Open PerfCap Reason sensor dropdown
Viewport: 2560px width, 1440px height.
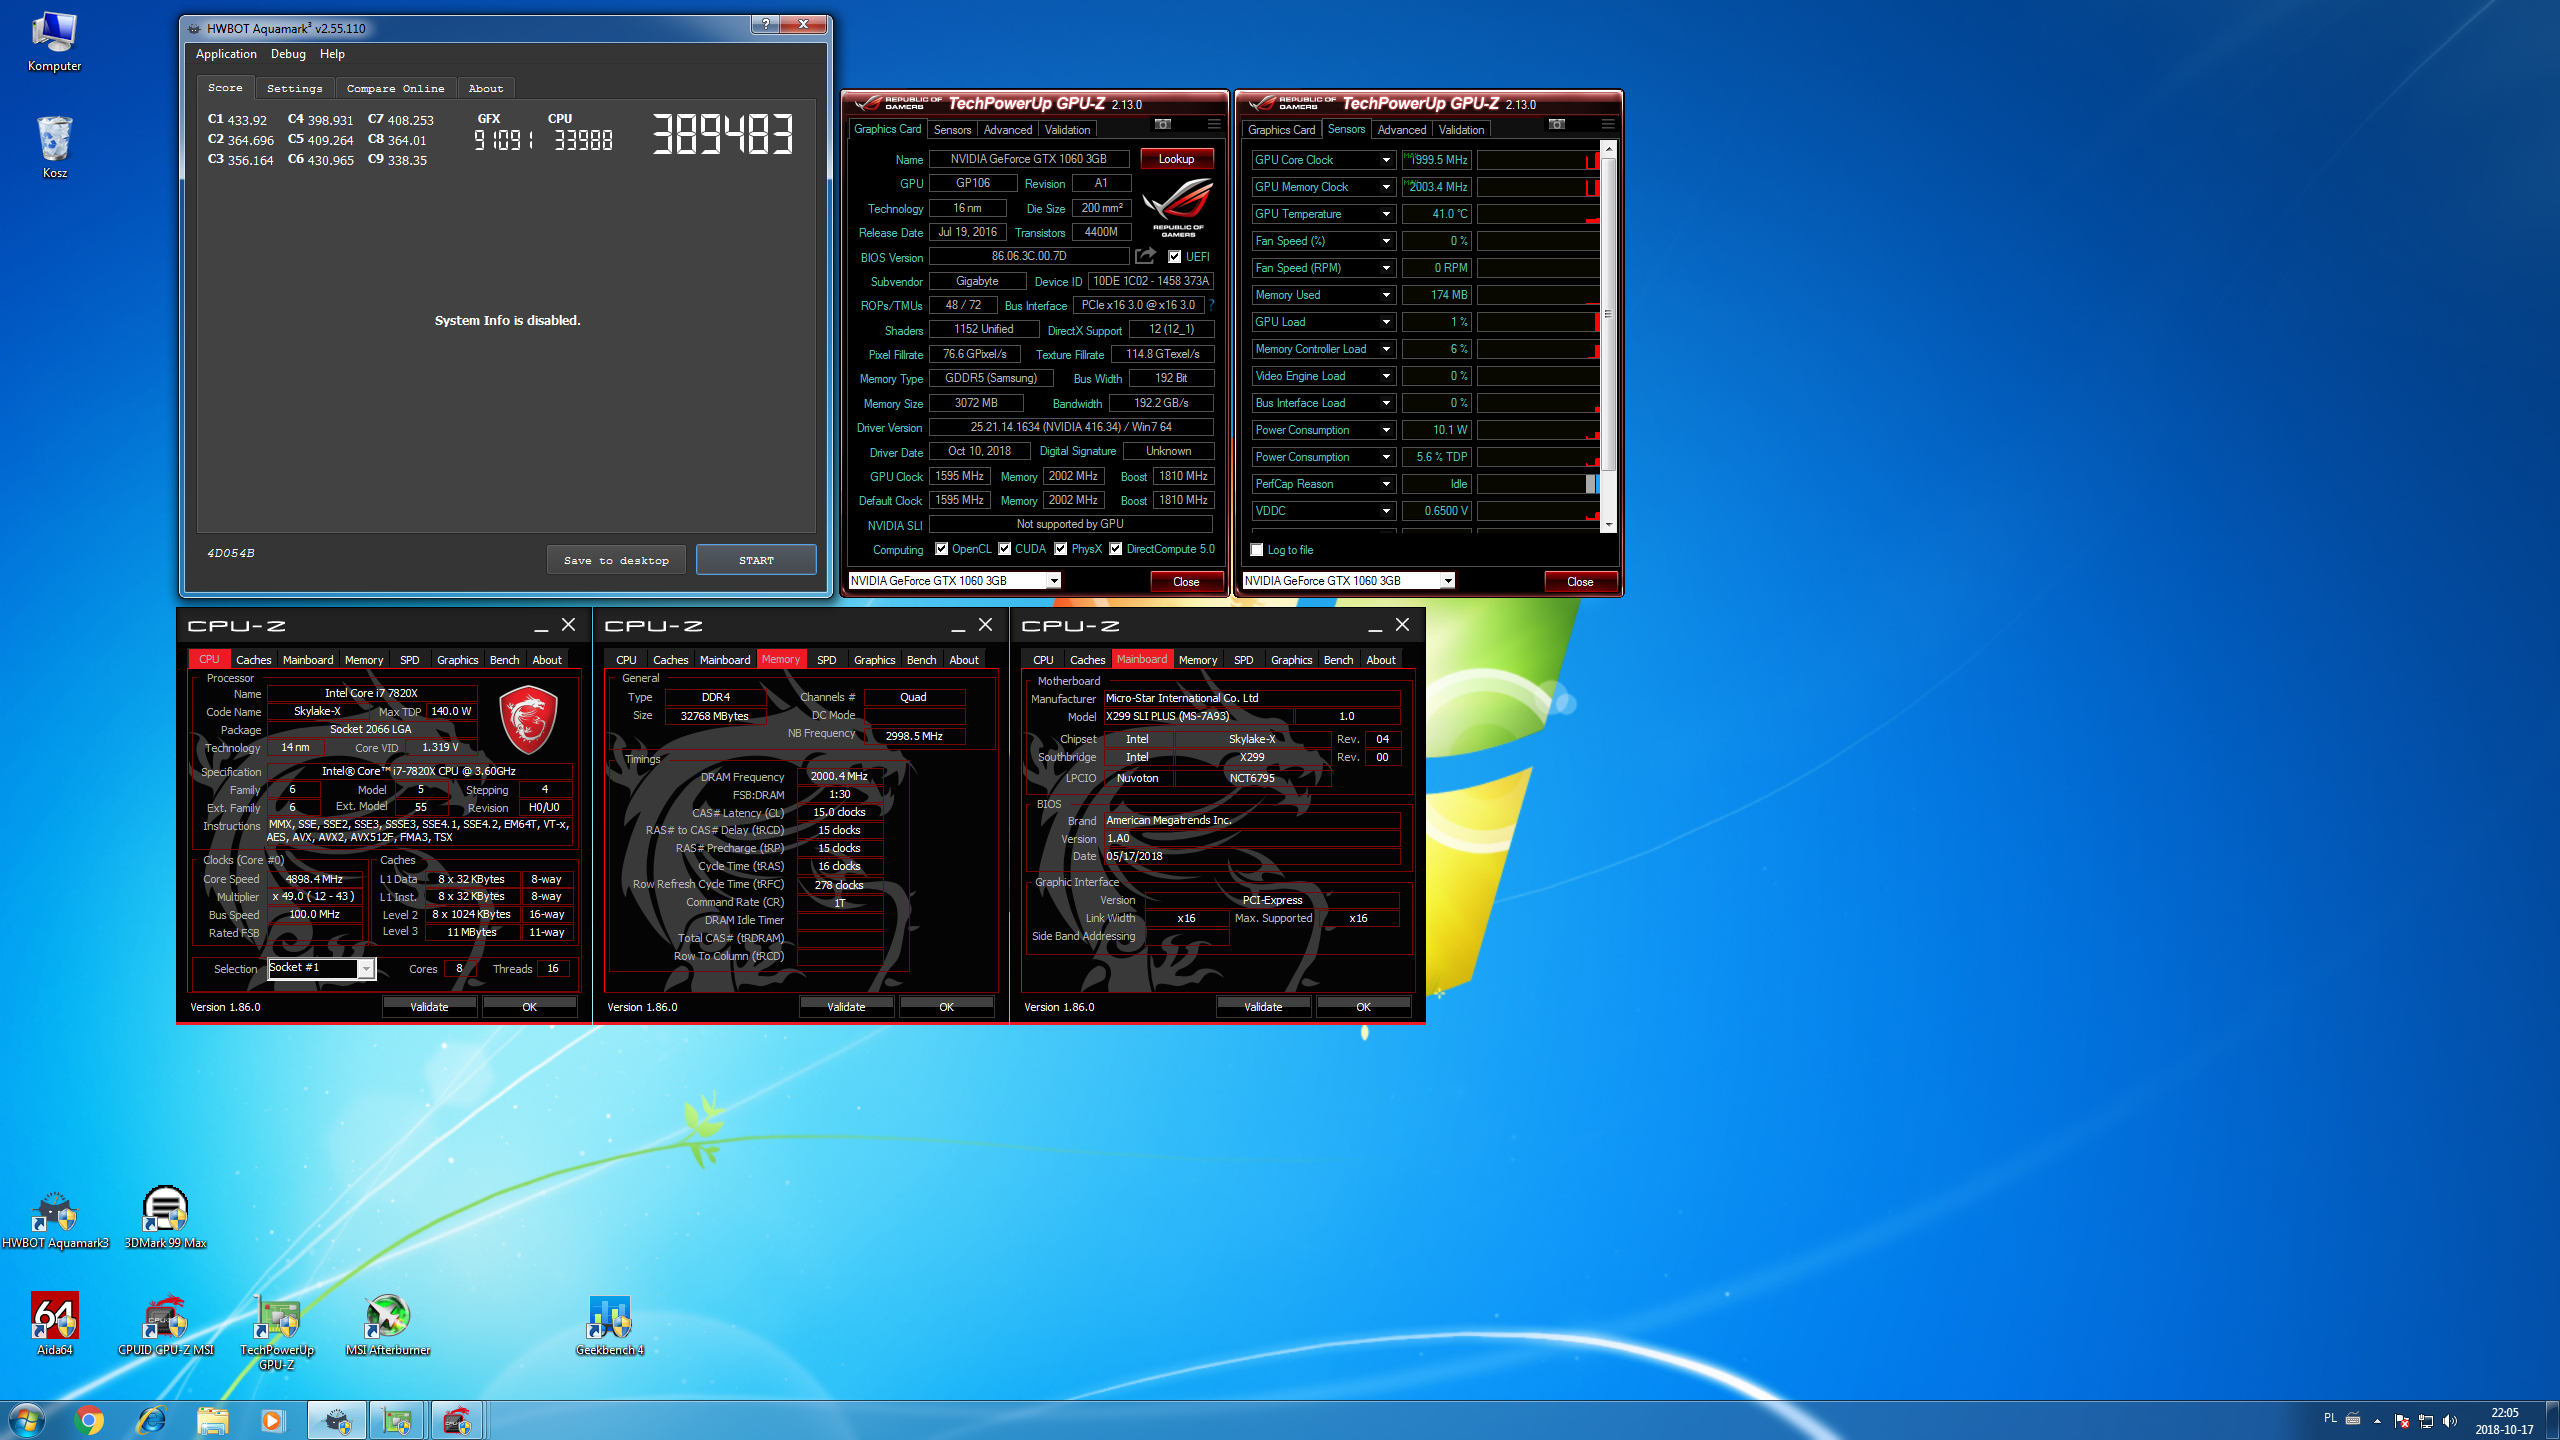pos(1386,484)
